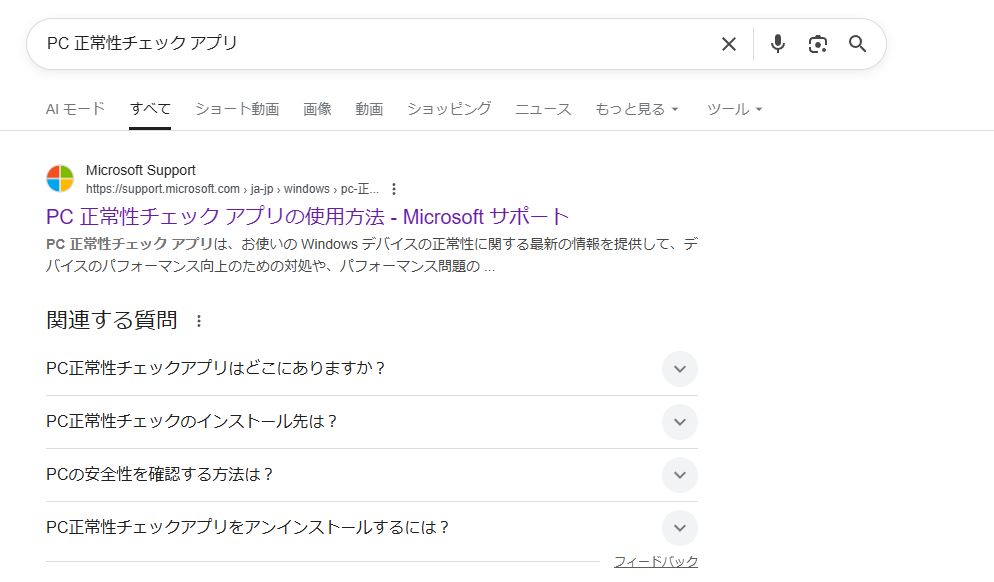Expand question PCの安全性を確認する方法は？
Viewport: 994px width, 582px height.
[x=679, y=475]
